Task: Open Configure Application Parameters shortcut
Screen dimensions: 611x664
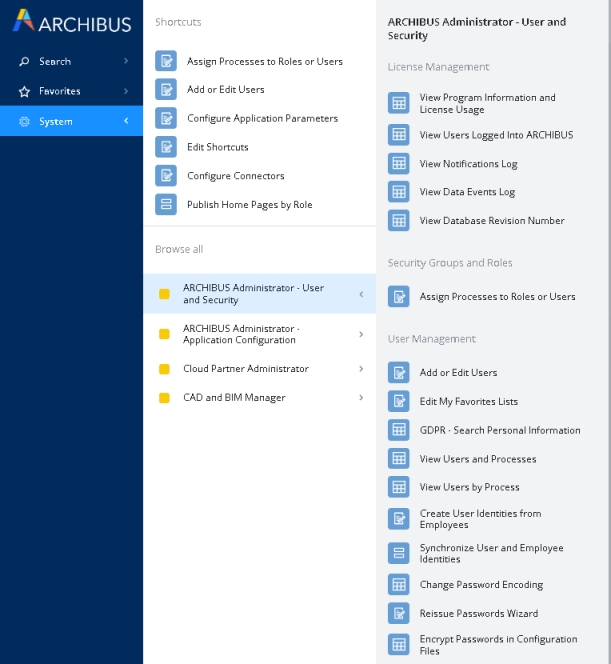Action: [263, 118]
